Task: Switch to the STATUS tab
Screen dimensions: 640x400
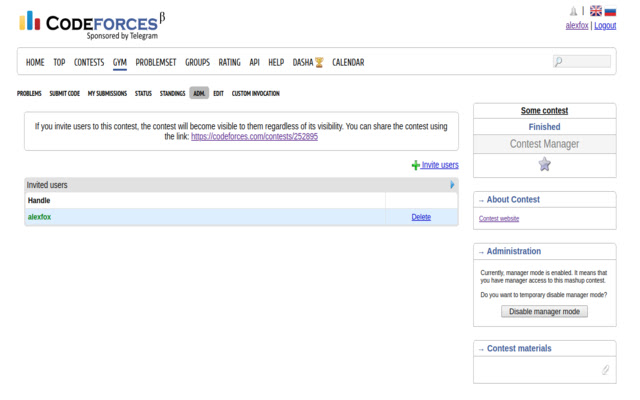Action: pyautogui.click(x=143, y=93)
